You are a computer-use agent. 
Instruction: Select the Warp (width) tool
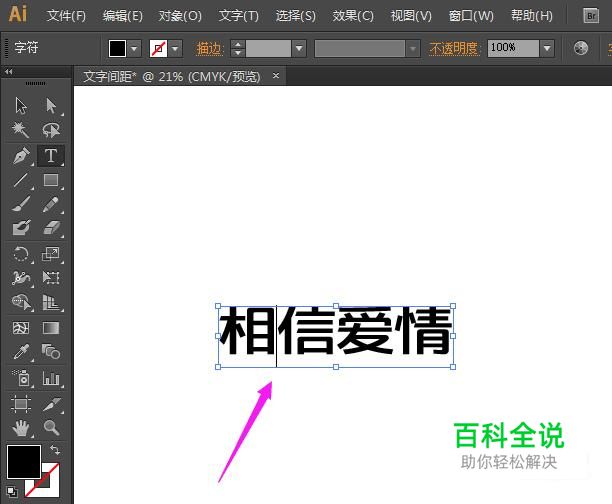coord(21,278)
